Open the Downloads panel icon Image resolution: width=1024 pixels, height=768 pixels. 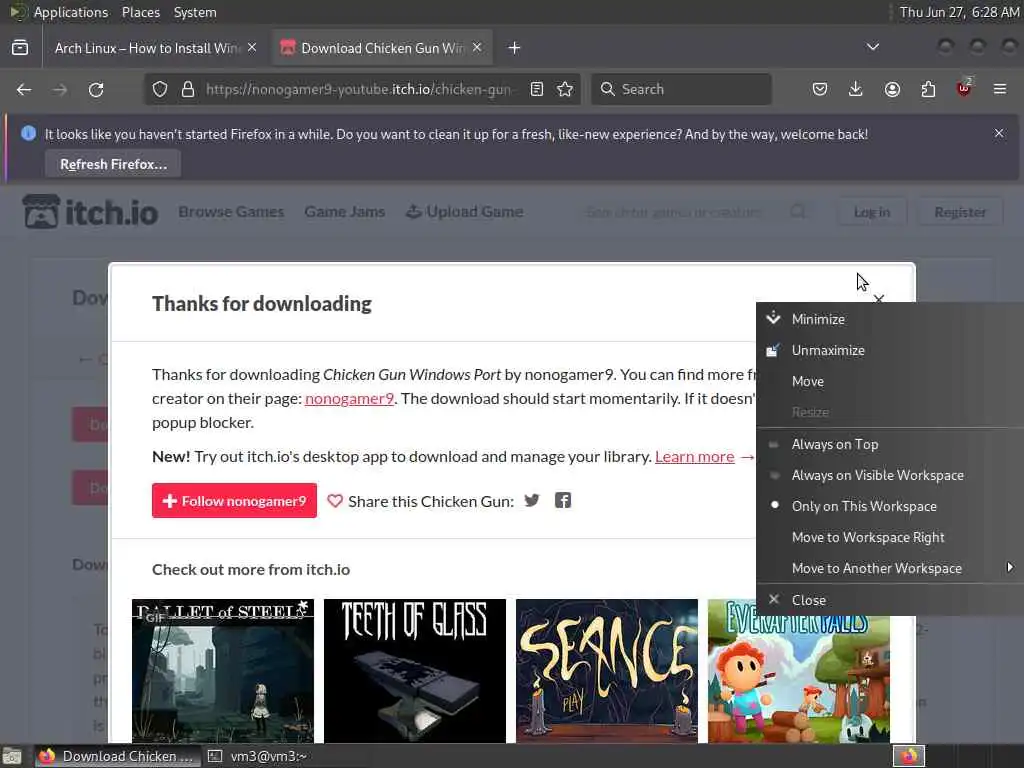click(x=856, y=89)
